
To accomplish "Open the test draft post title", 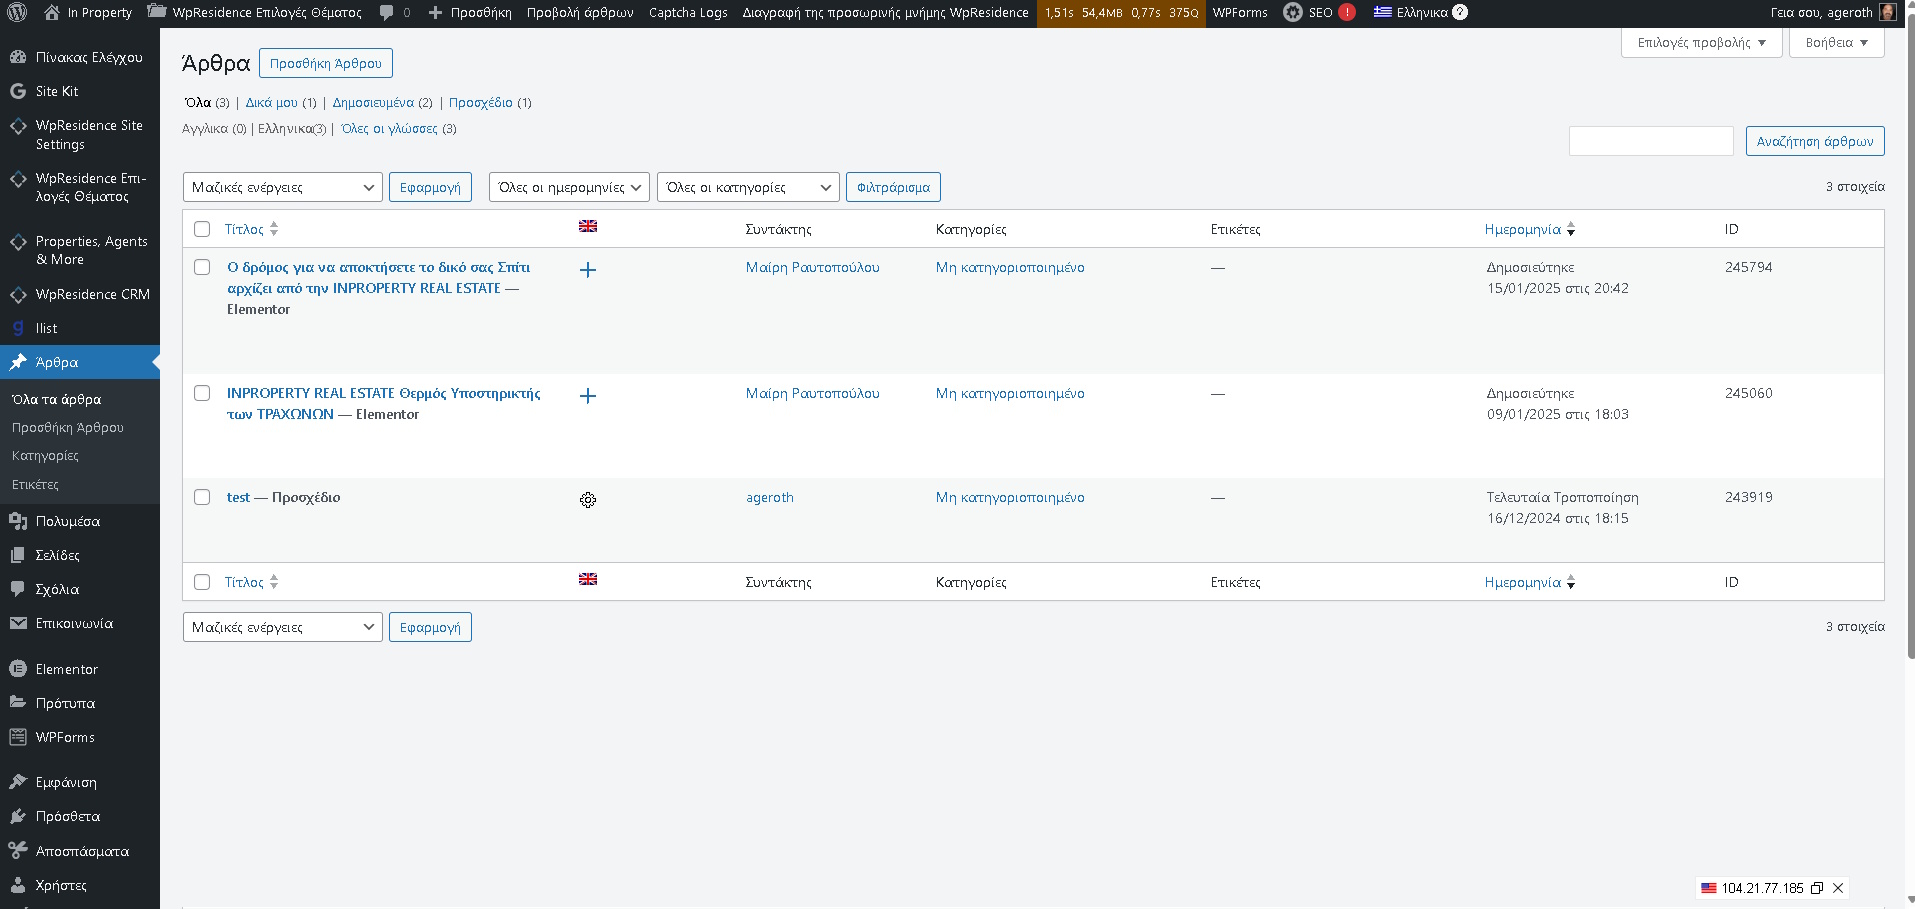I will point(238,497).
